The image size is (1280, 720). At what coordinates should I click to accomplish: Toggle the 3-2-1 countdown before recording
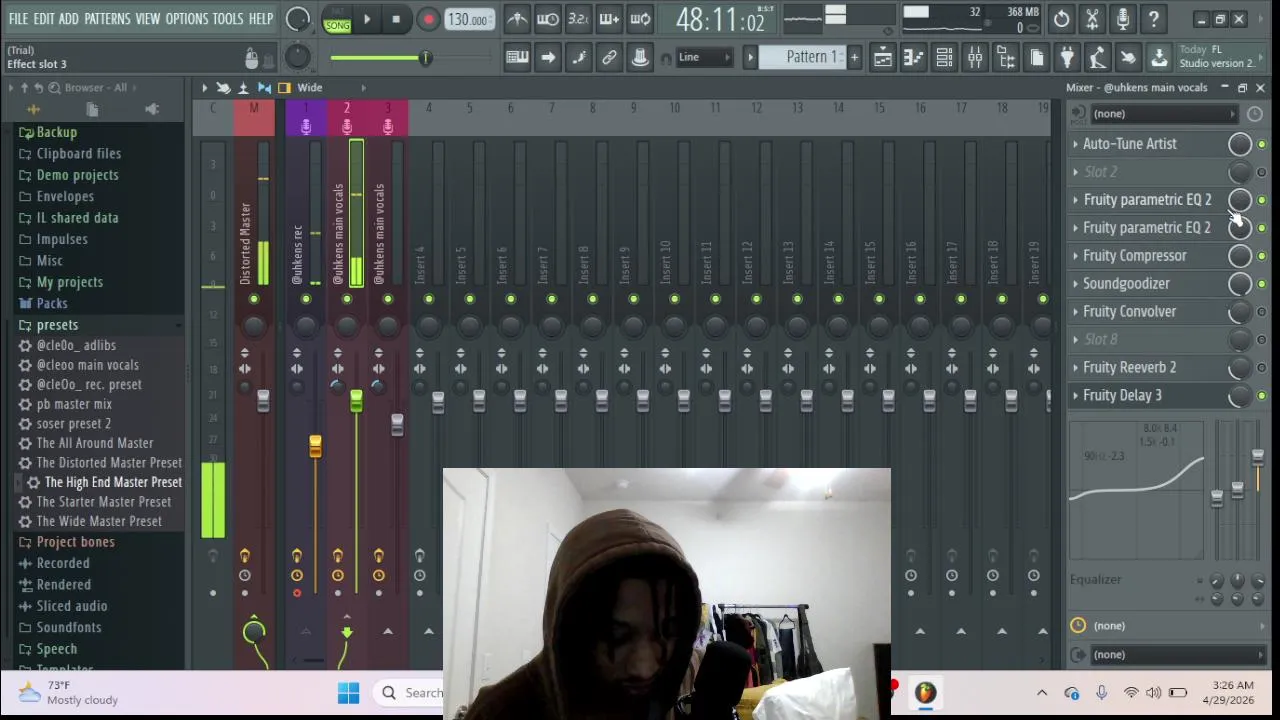click(579, 19)
